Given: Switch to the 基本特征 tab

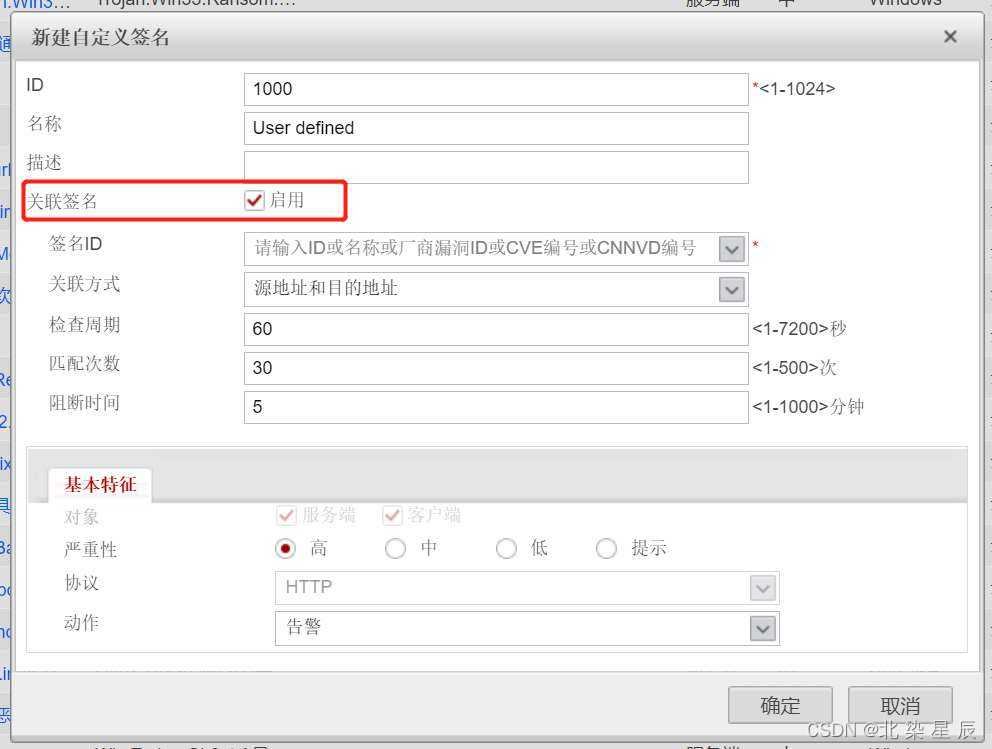Looking at the screenshot, I should coord(100,484).
